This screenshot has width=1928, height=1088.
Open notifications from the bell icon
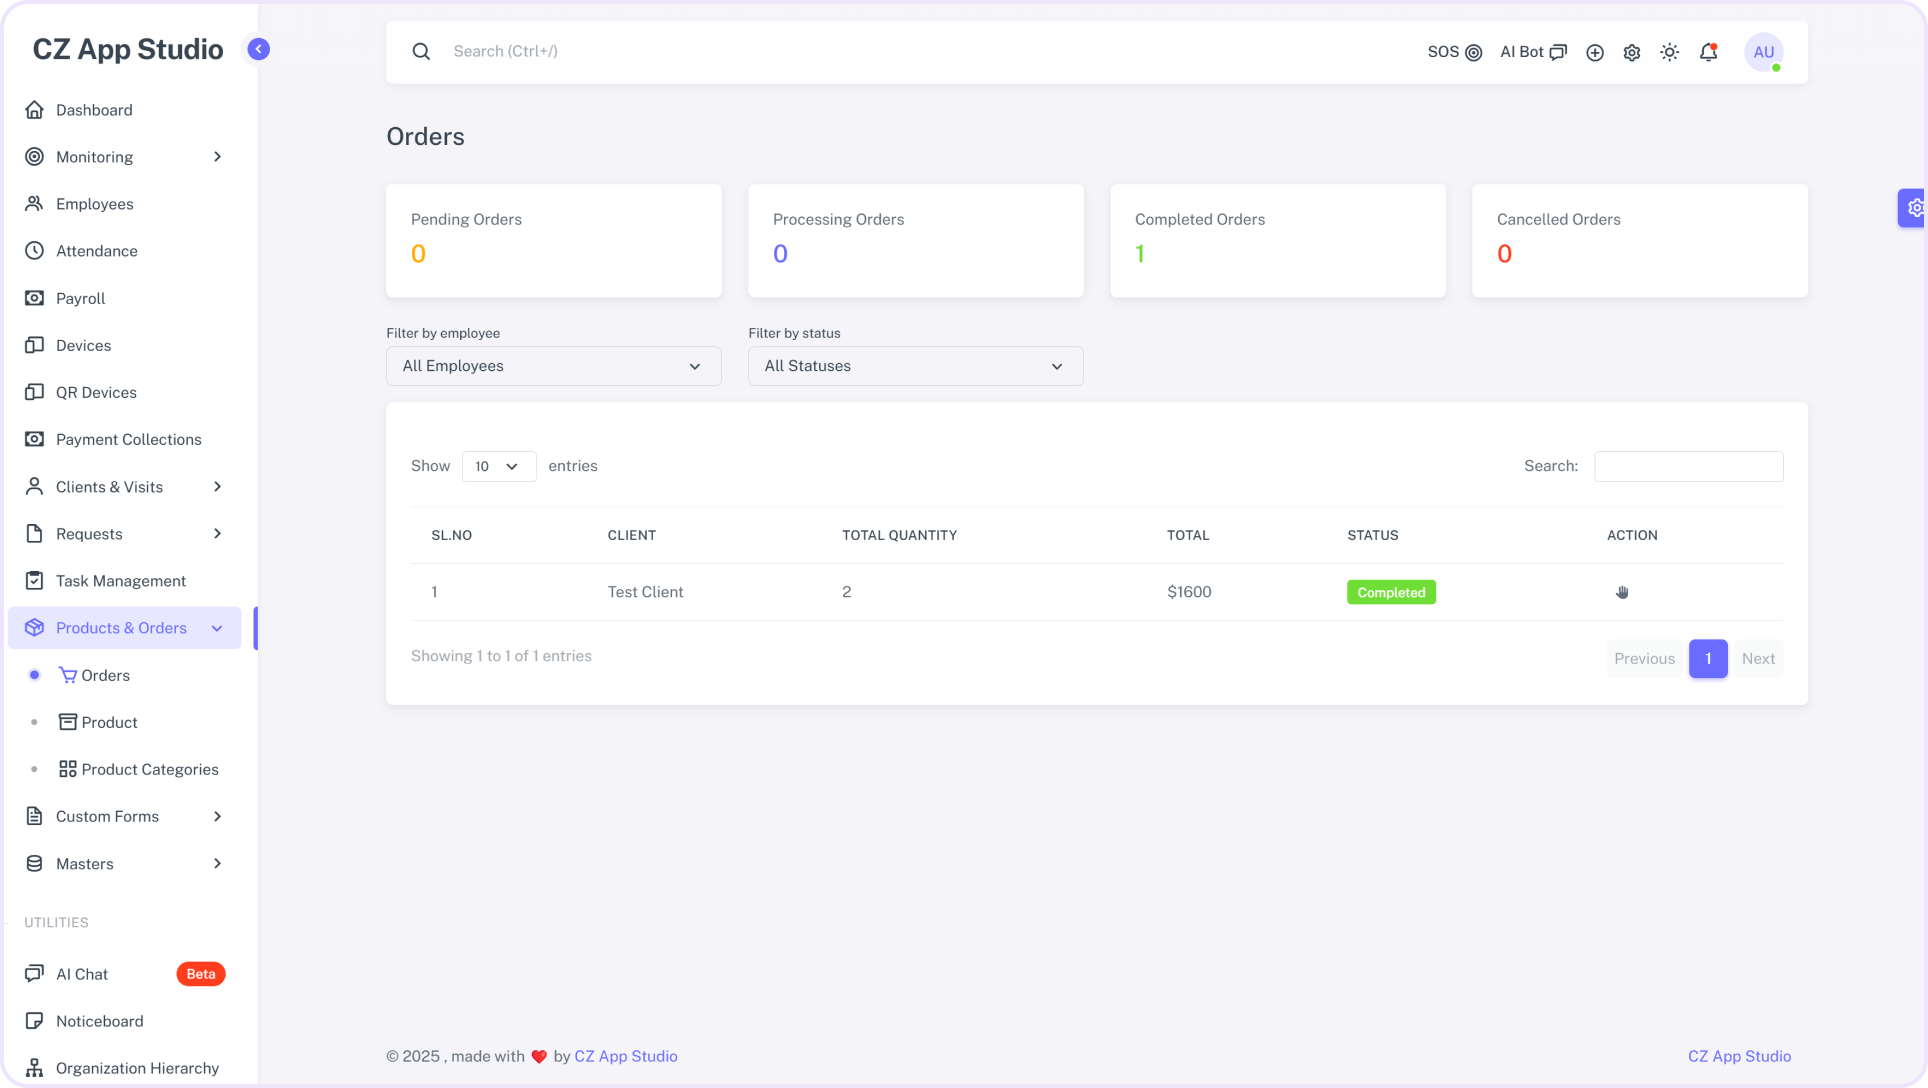pos(1707,52)
